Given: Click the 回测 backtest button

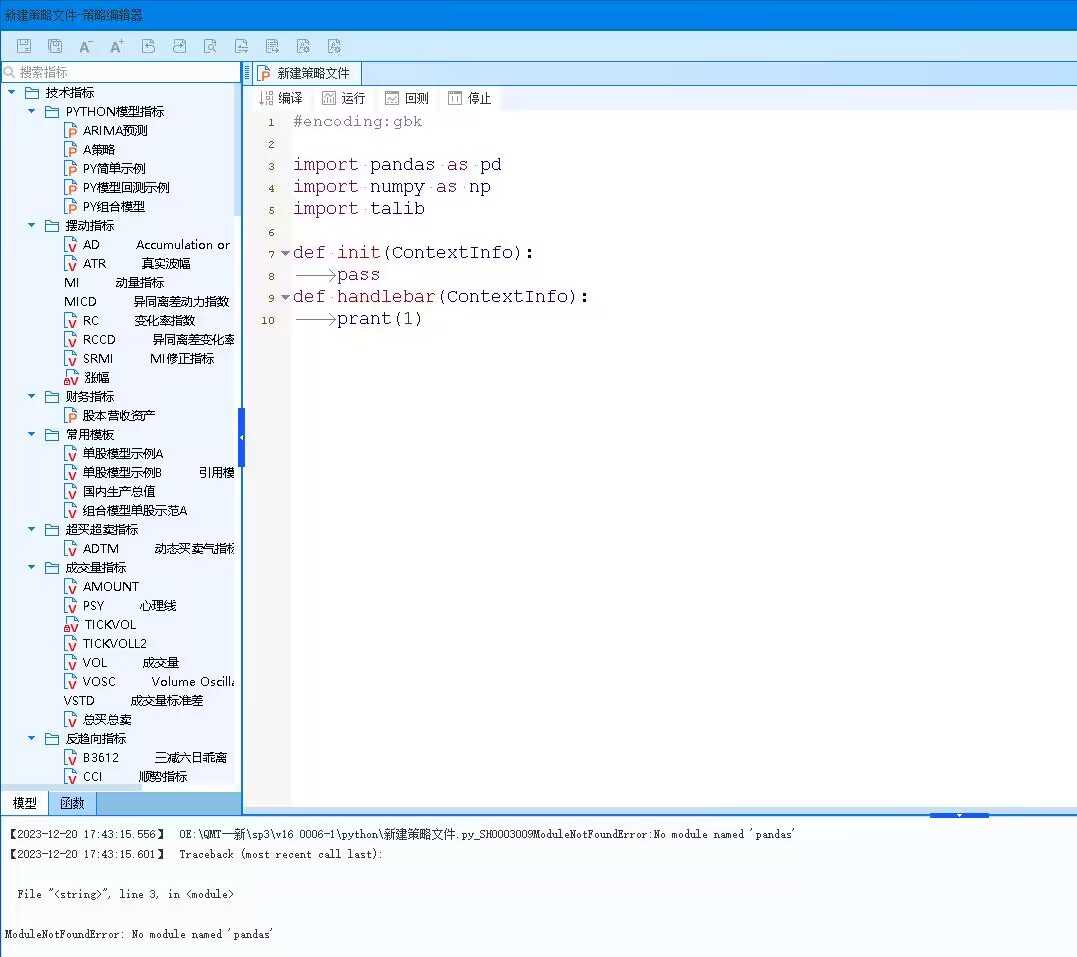Looking at the screenshot, I should coord(407,98).
